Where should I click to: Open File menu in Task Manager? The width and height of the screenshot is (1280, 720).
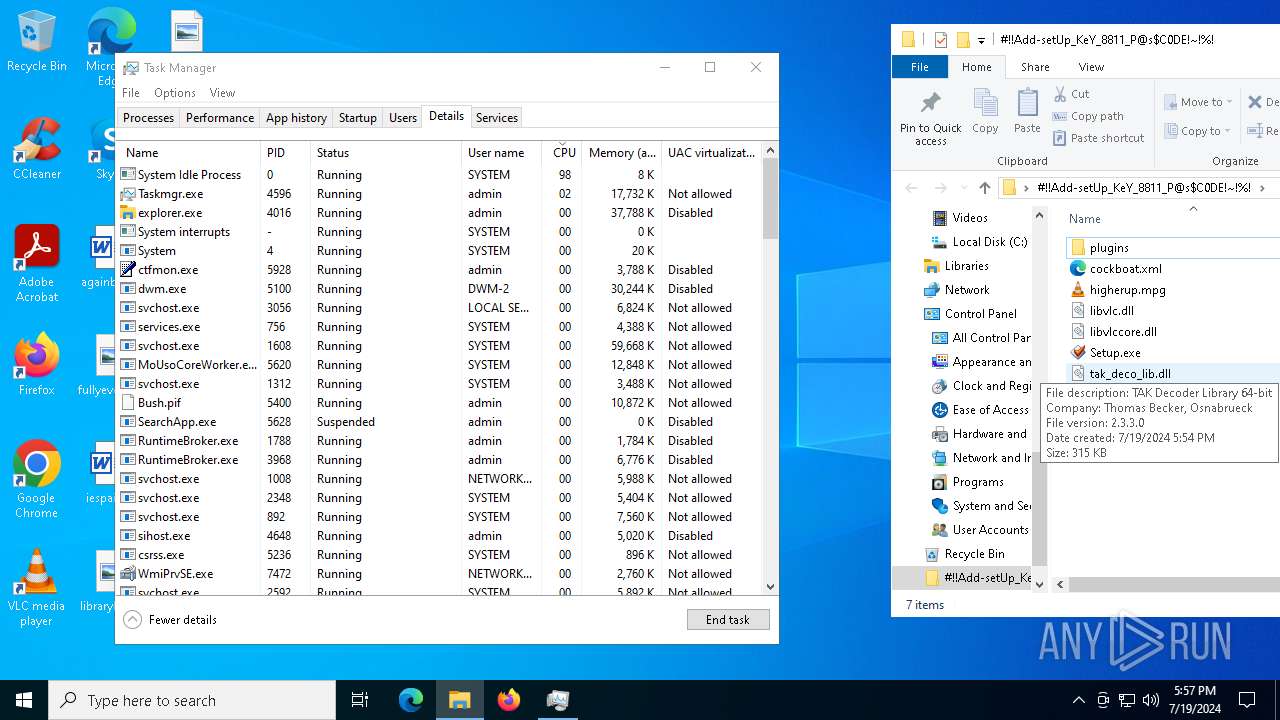tap(131, 93)
